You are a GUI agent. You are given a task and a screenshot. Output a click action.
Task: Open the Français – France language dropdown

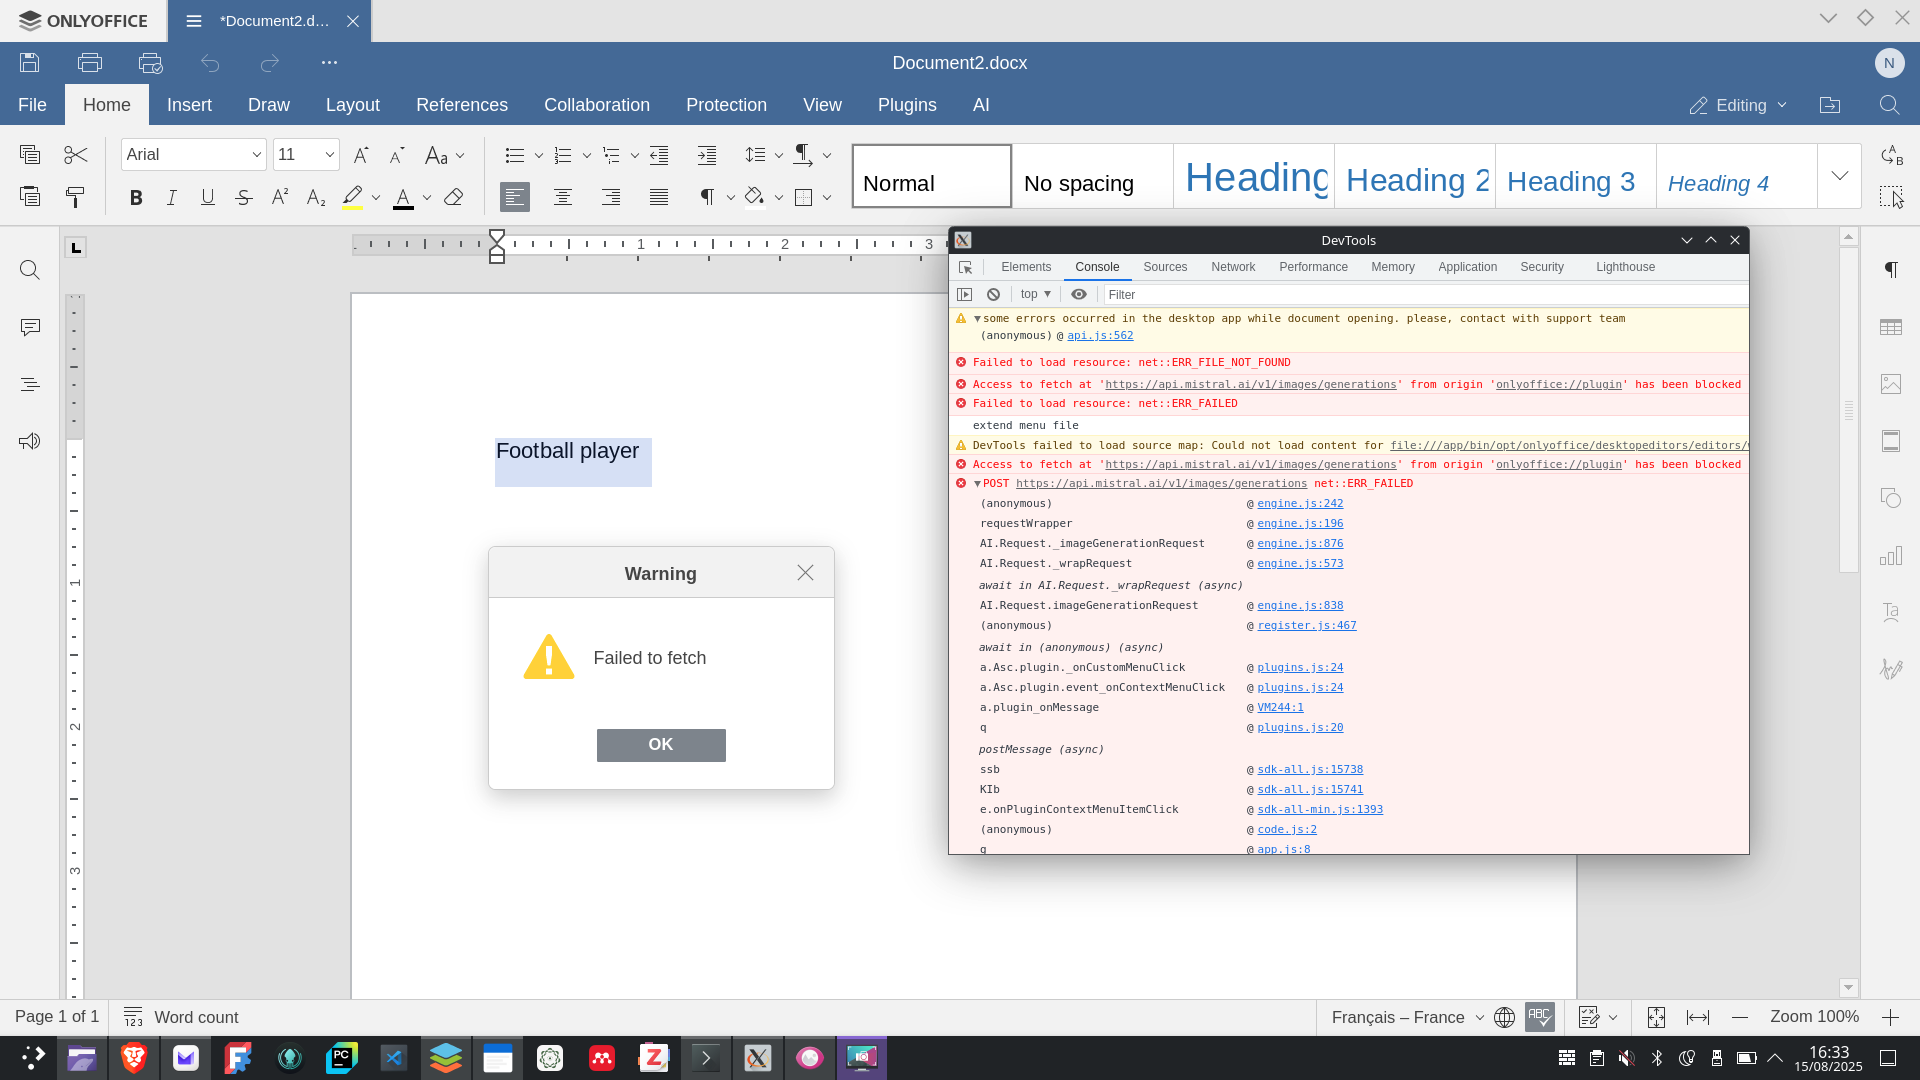pos(1407,1017)
